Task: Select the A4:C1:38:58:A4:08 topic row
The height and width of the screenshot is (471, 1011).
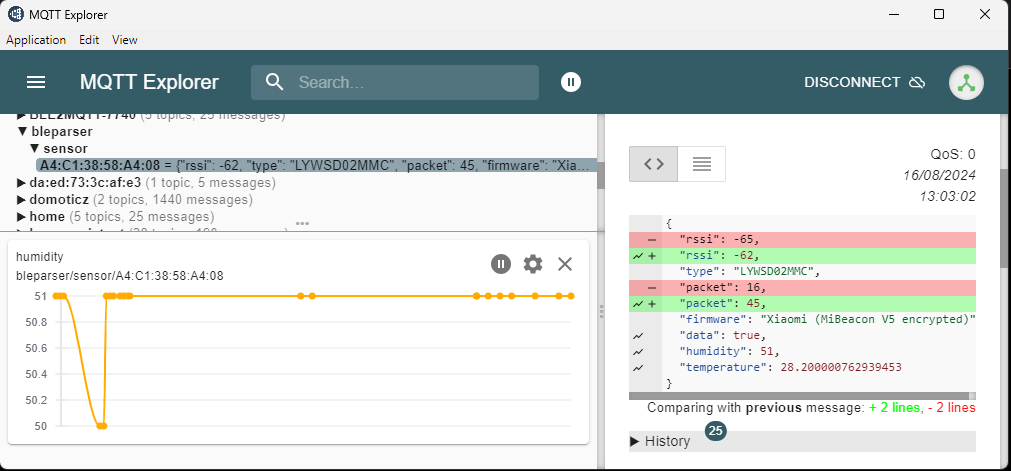Action: pyautogui.click(x=316, y=166)
